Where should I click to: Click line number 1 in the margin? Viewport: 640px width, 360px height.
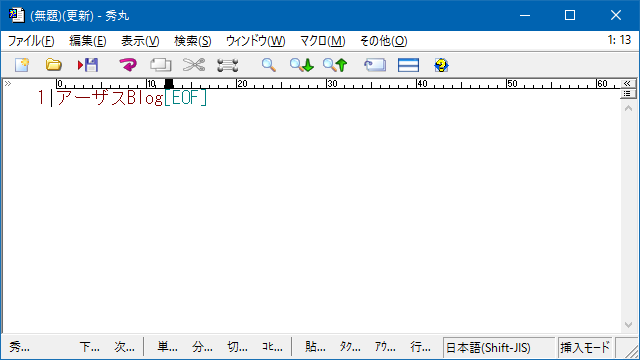[x=41, y=98]
